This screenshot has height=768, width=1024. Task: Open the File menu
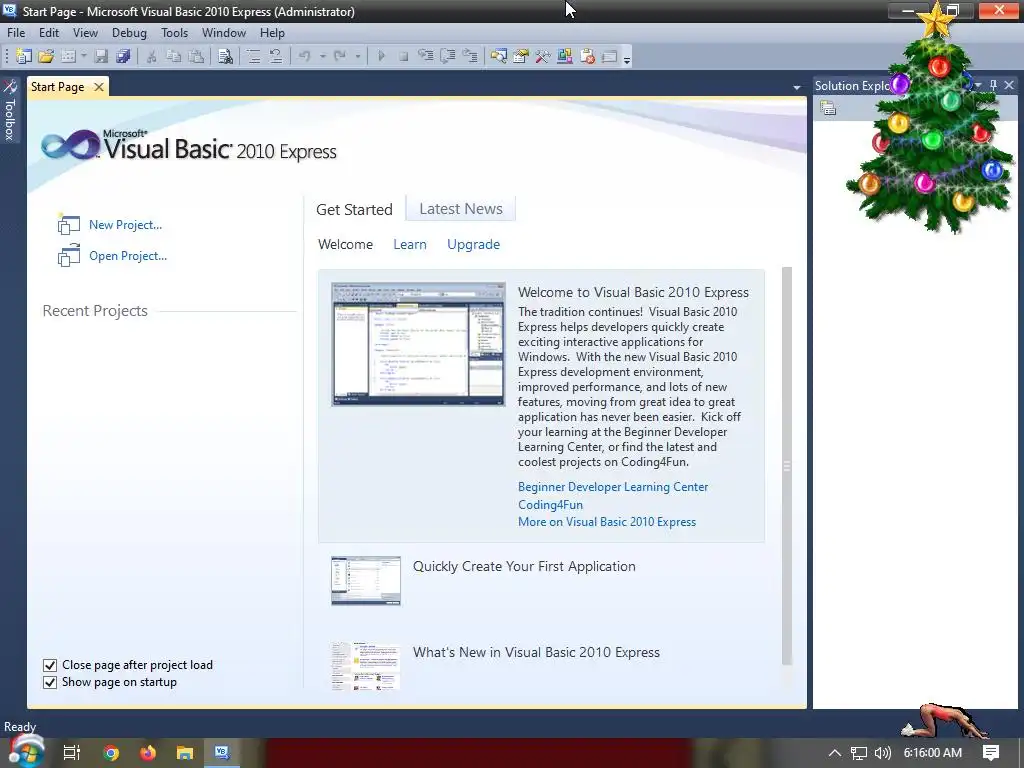click(x=16, y=33)
